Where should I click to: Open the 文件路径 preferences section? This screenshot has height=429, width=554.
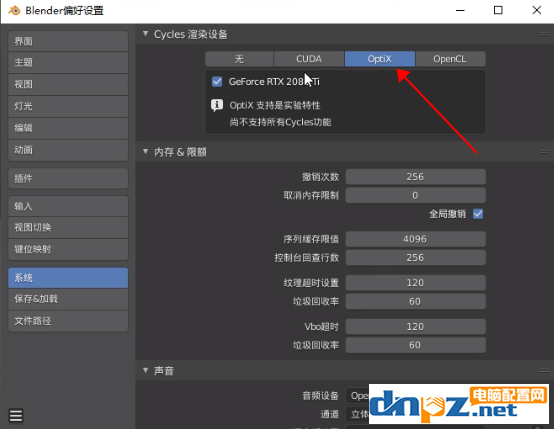click(x=68, y=321)
